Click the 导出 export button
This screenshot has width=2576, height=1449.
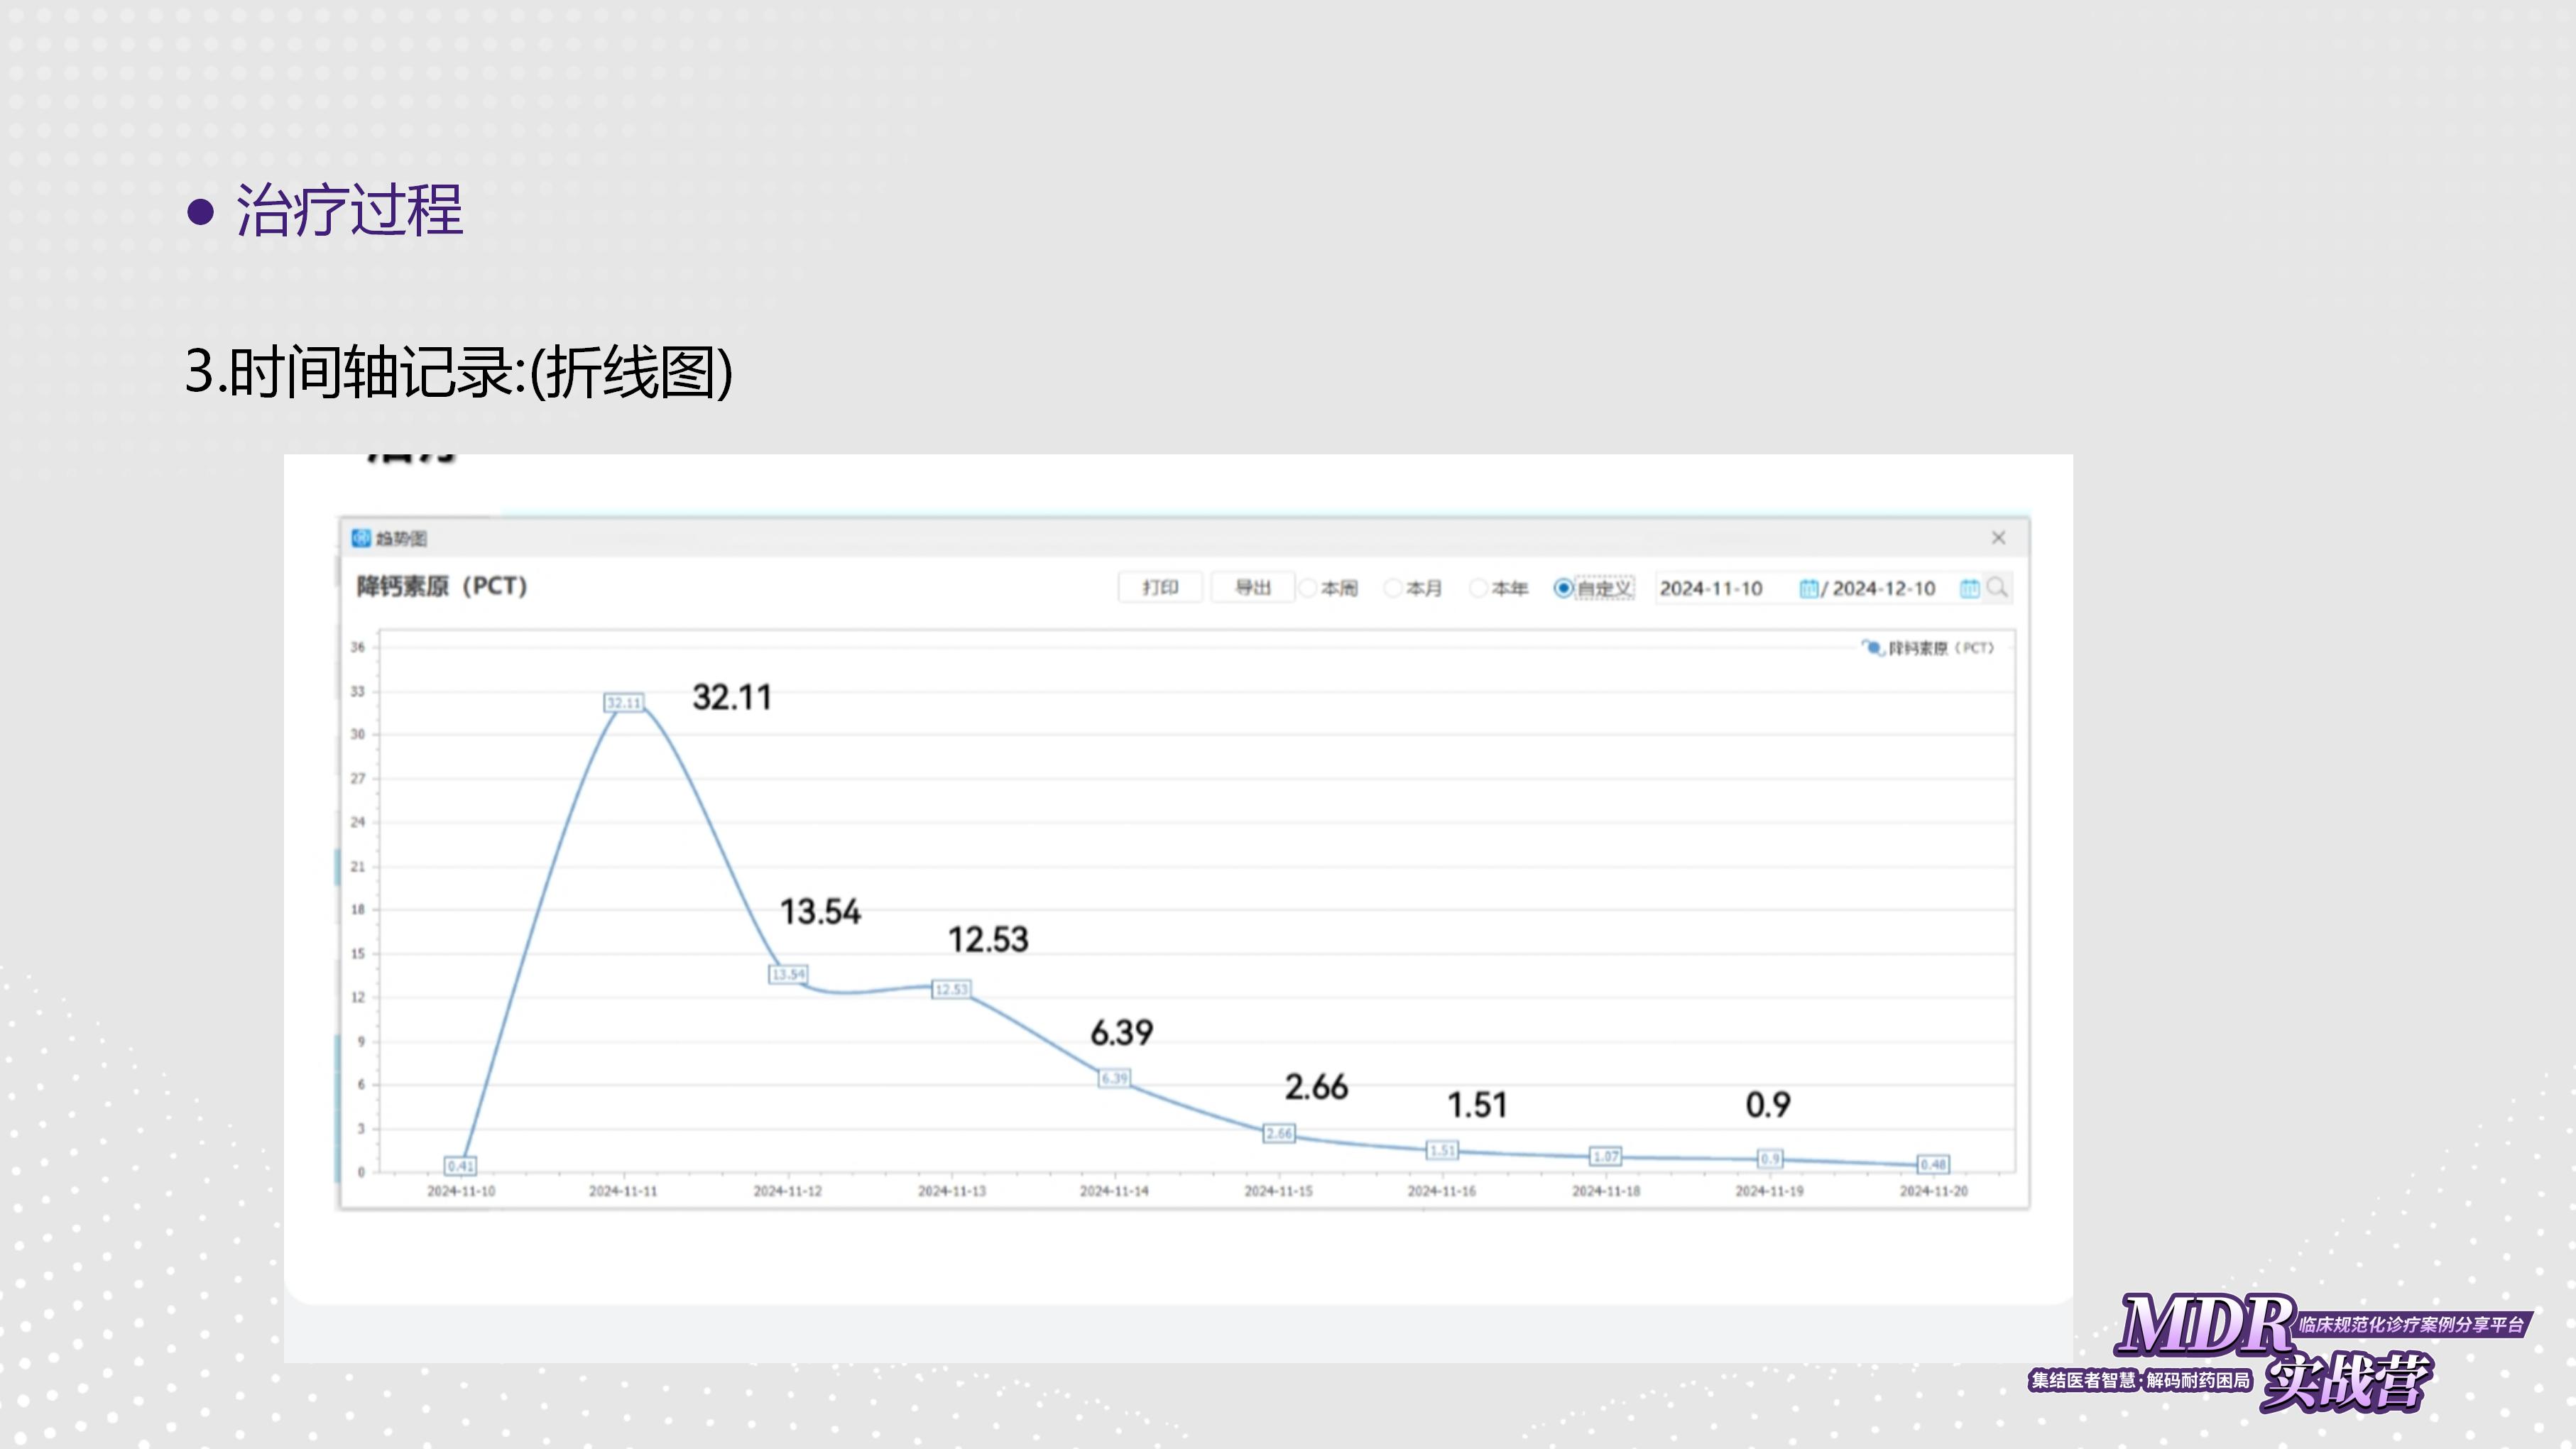tap(1252, 587)
